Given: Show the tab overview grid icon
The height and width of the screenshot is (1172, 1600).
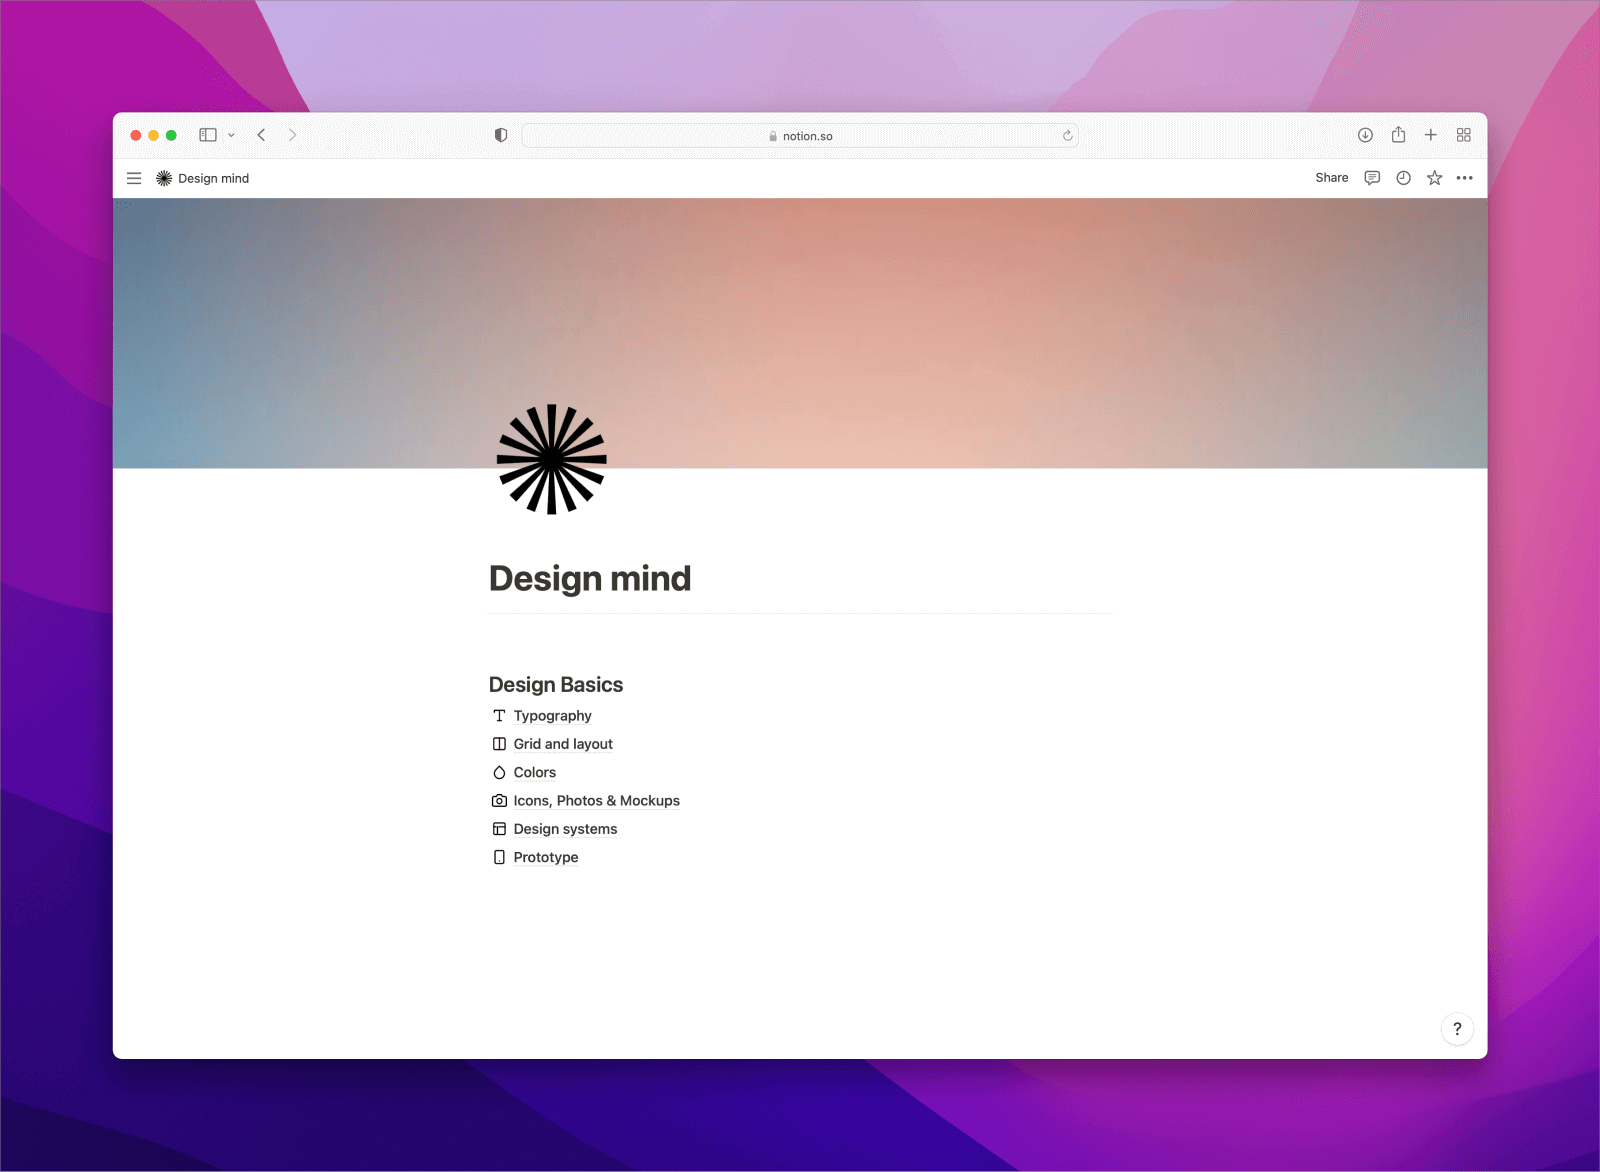Looking at the screenshot, I should click(x=1464, y=135).
